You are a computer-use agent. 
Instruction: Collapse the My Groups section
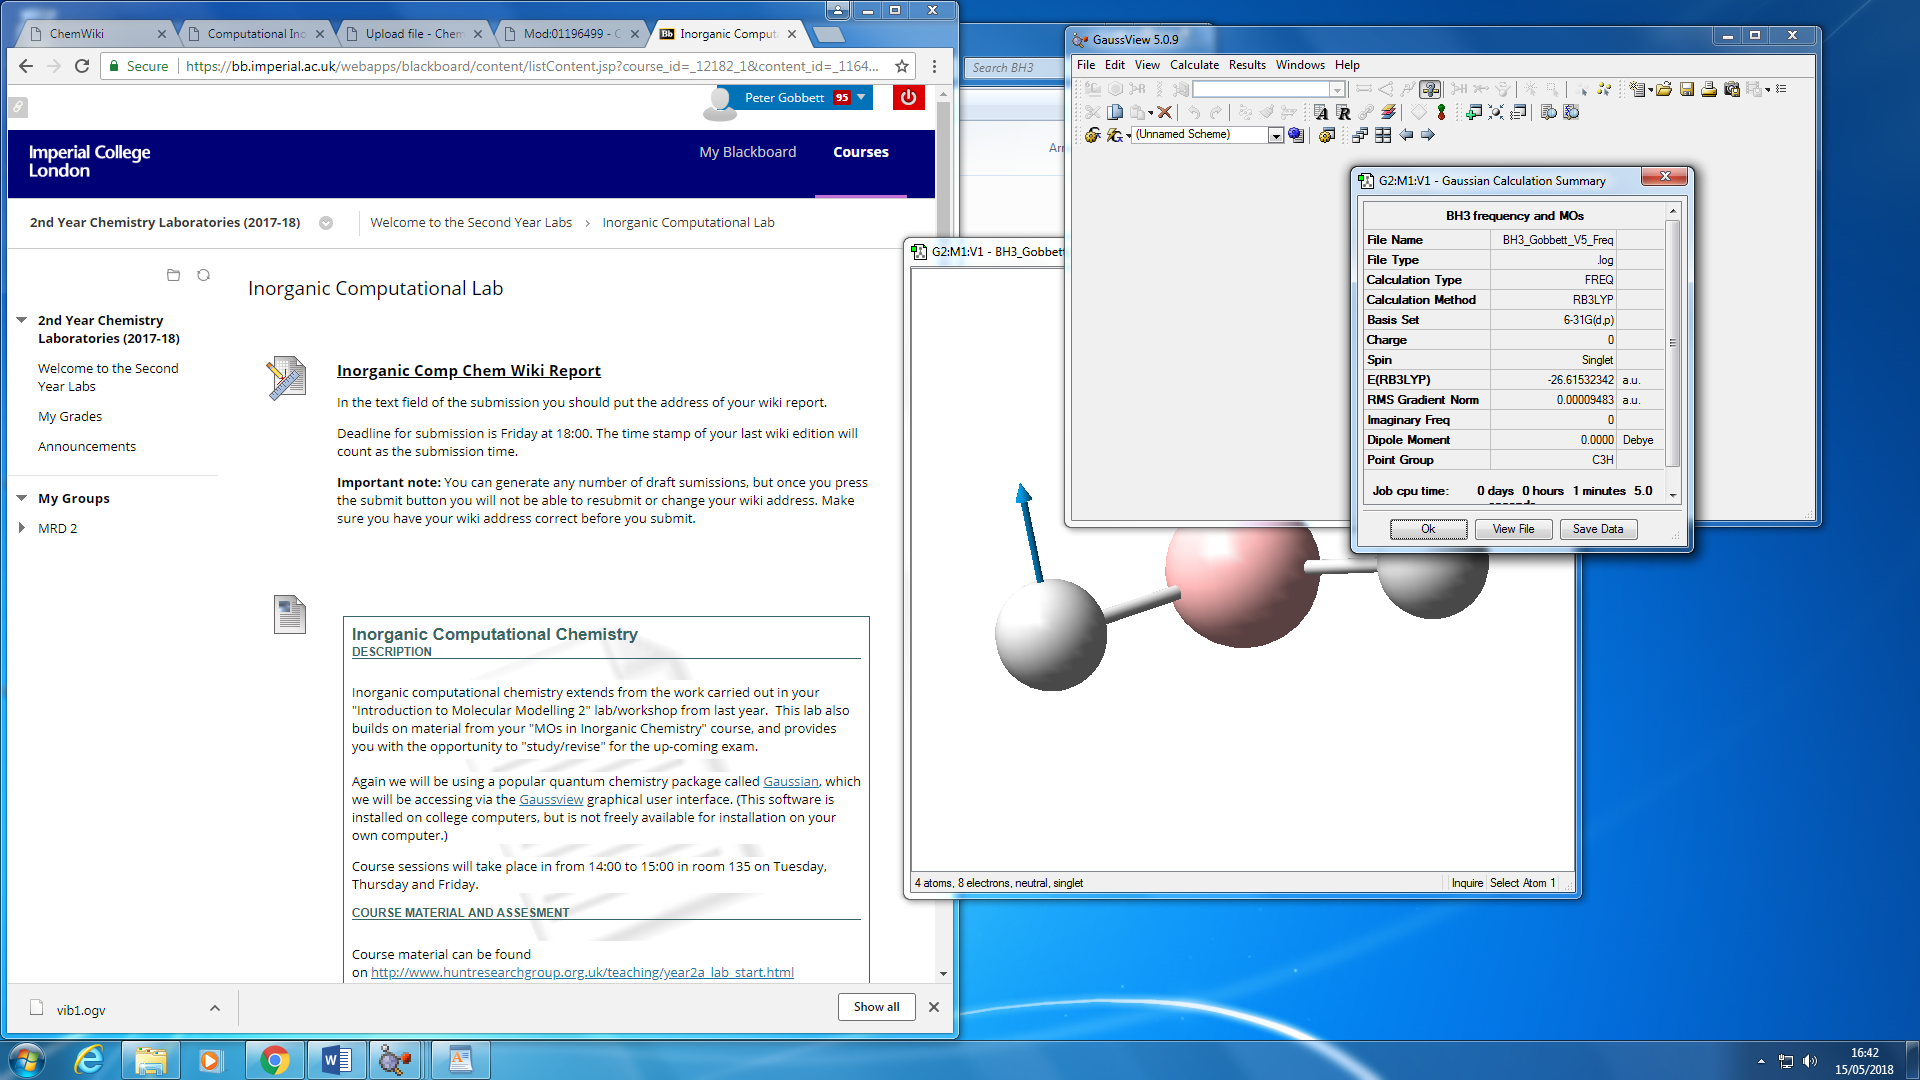pyautogui.click(x=22, y=498)
